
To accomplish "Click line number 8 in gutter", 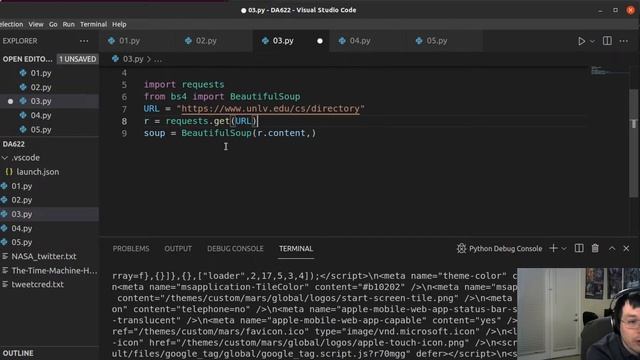I will click(124, 121).
